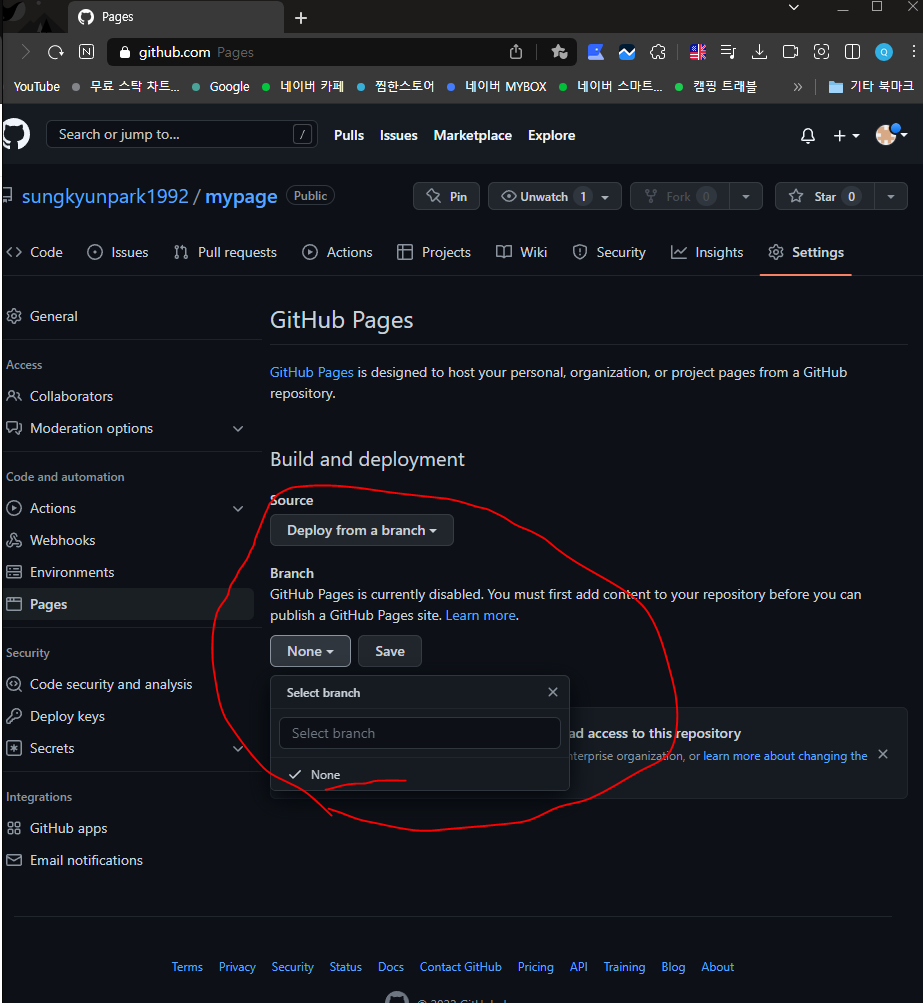Image resolution: width=923 pixels, height=1003 pixels.
Task: Click the Save branch button
Action: click(x=390, y=651)
